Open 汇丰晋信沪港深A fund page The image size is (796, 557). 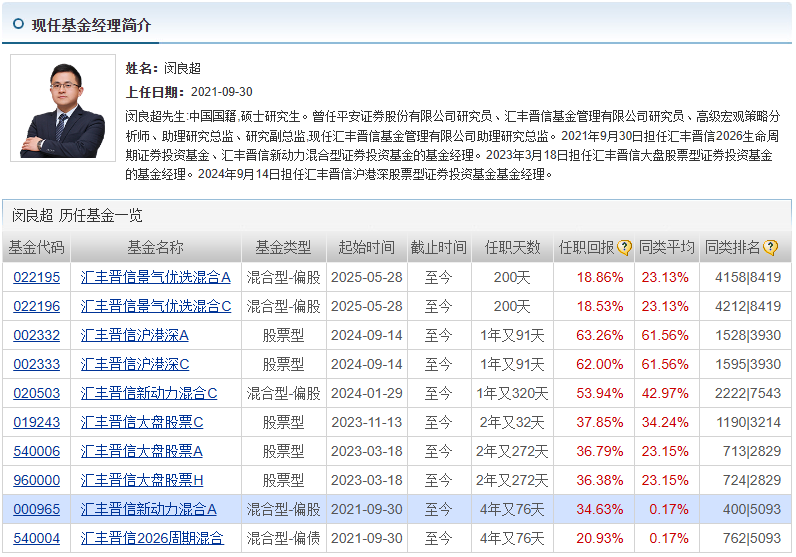point(135,335)
